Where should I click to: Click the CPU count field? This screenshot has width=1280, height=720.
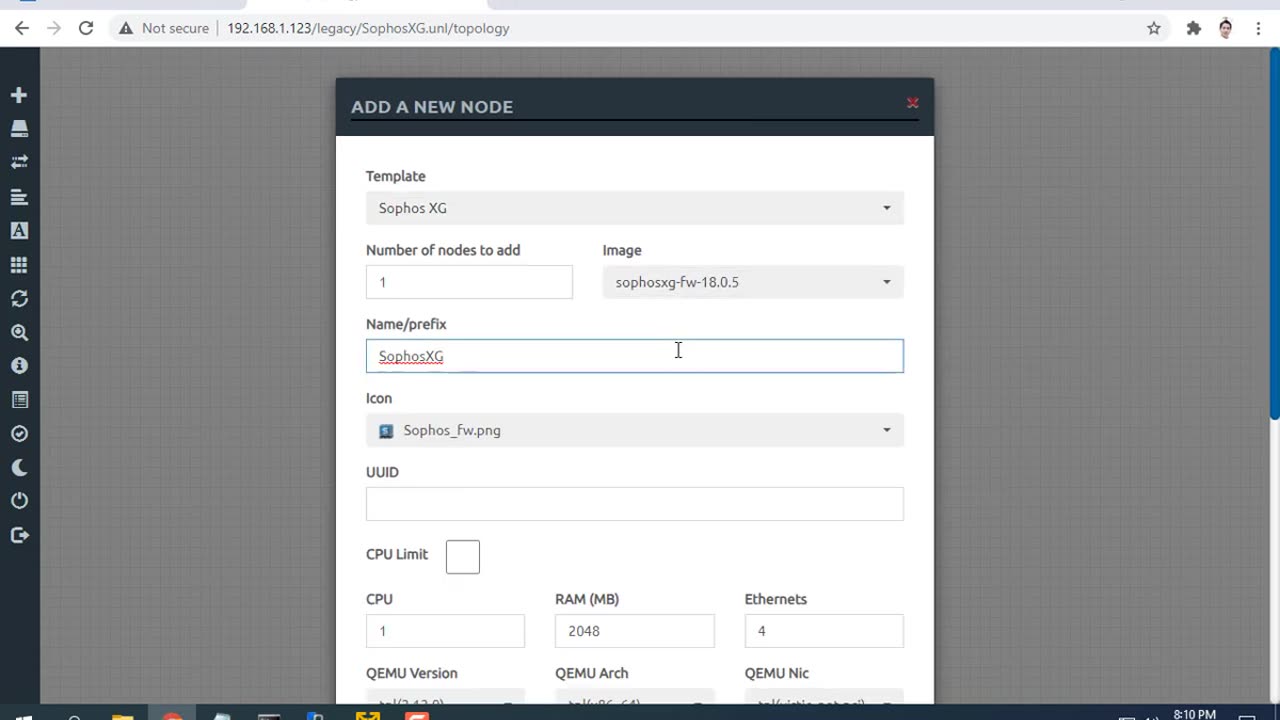pos(445,631)
